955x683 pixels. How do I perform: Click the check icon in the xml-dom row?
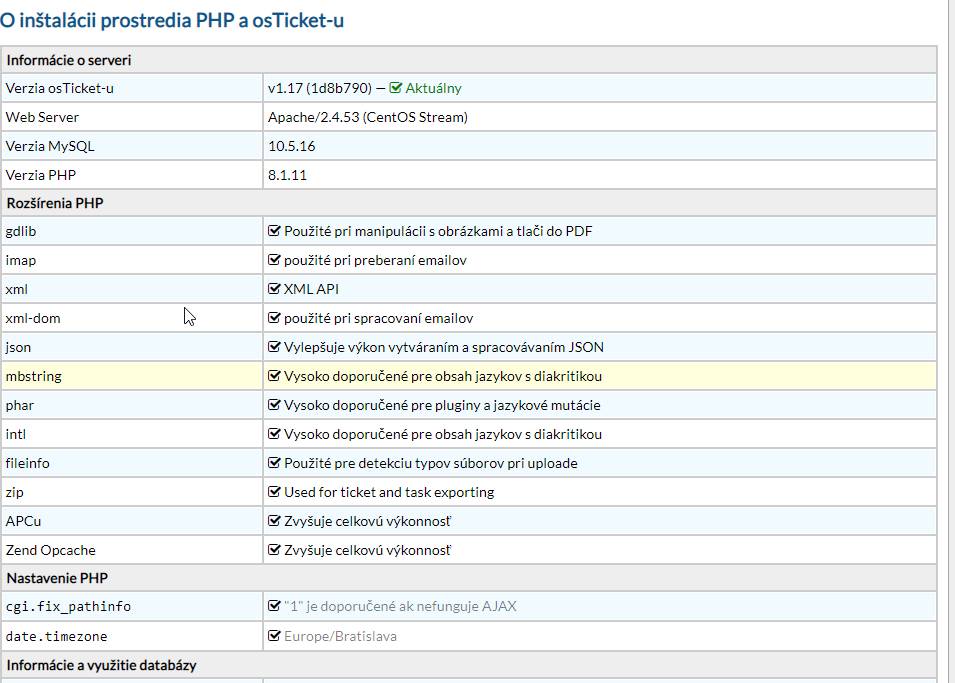coord(274,317)
